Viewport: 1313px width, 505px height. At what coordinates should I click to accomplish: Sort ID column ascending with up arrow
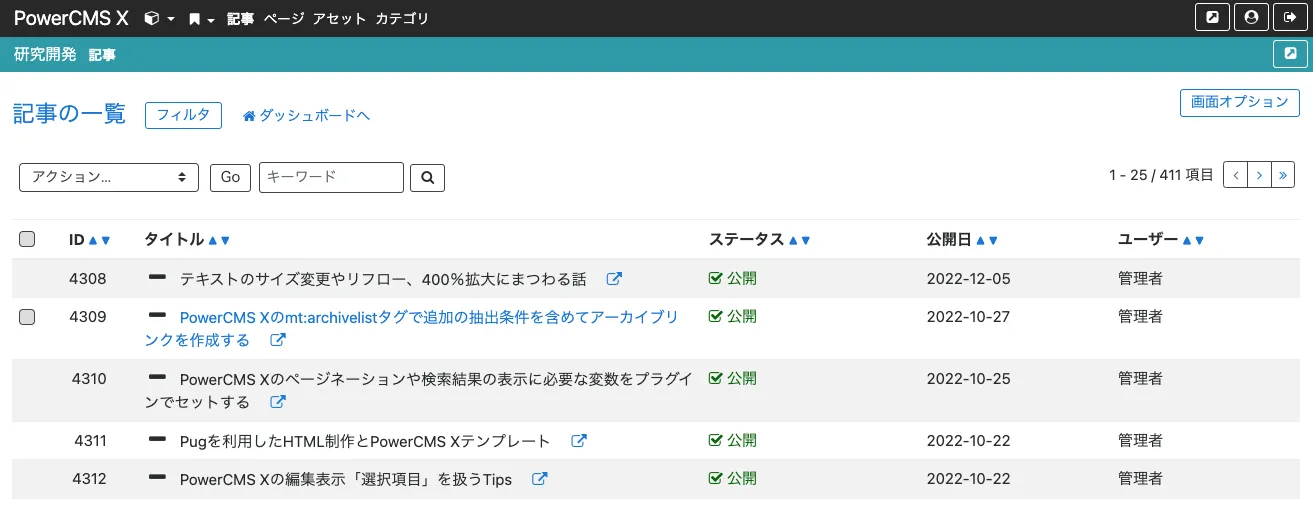click(93, 240)
